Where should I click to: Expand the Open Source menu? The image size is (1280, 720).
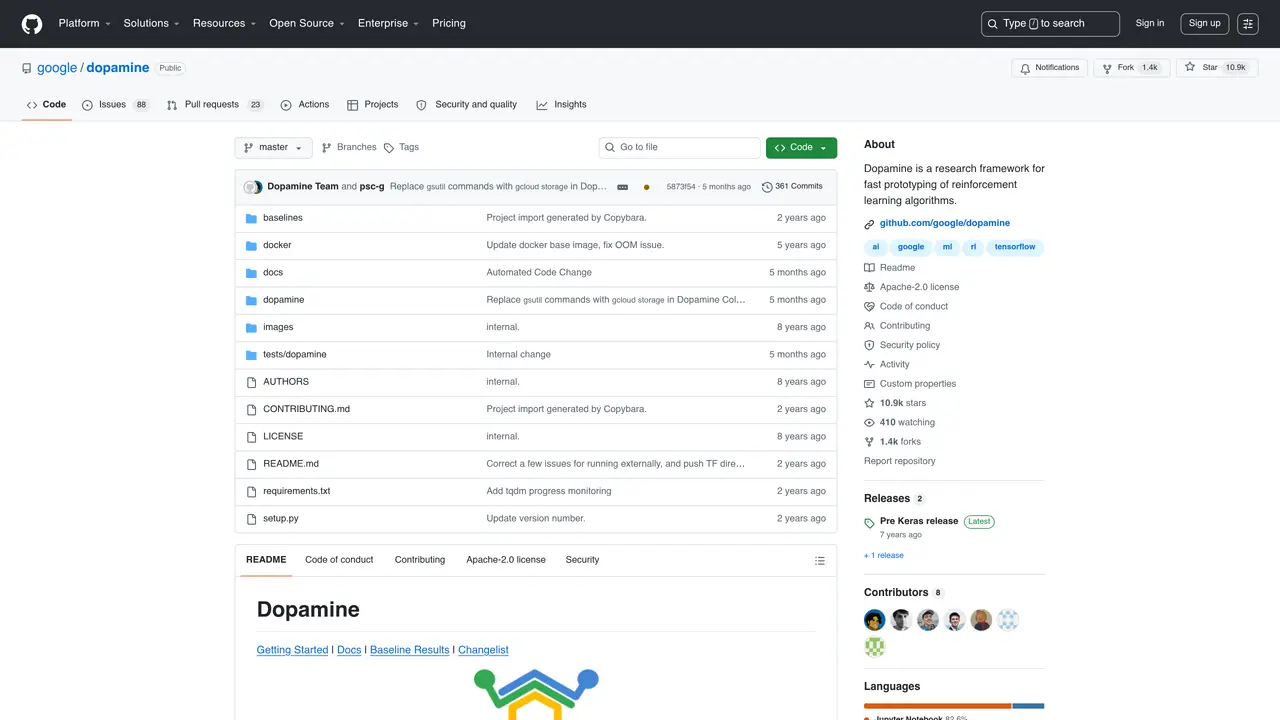pyautogui.click(x=307, y=23)
